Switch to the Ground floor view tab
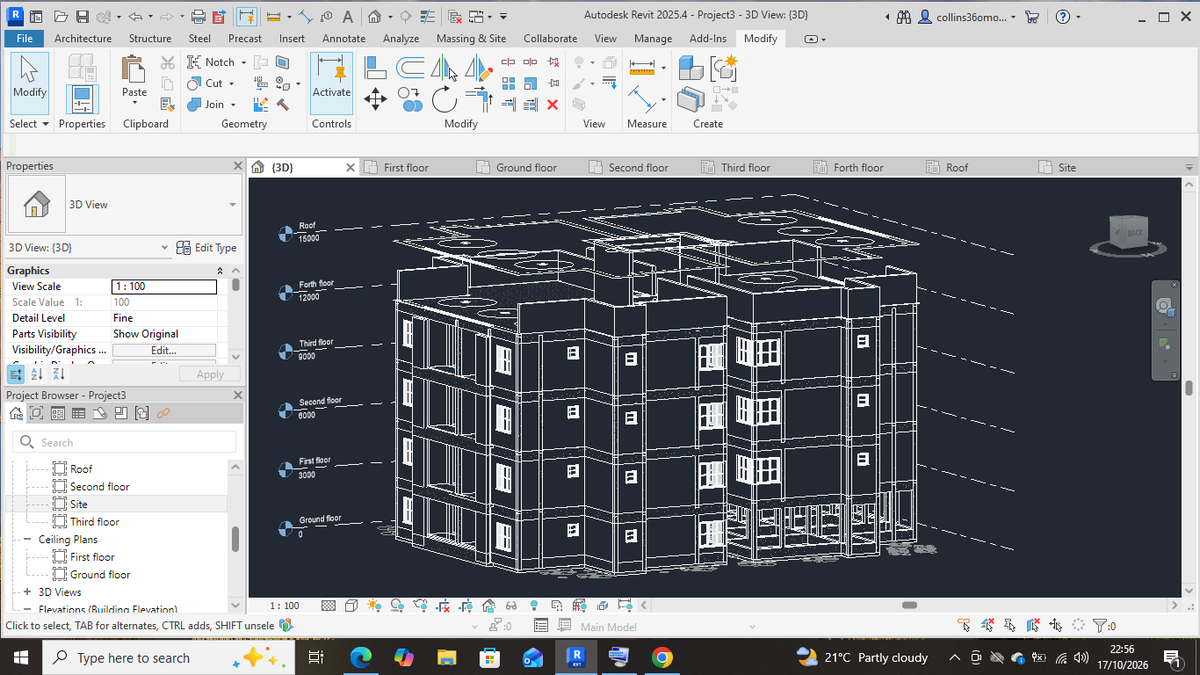1200x675 pixels. tap(526, 167)
